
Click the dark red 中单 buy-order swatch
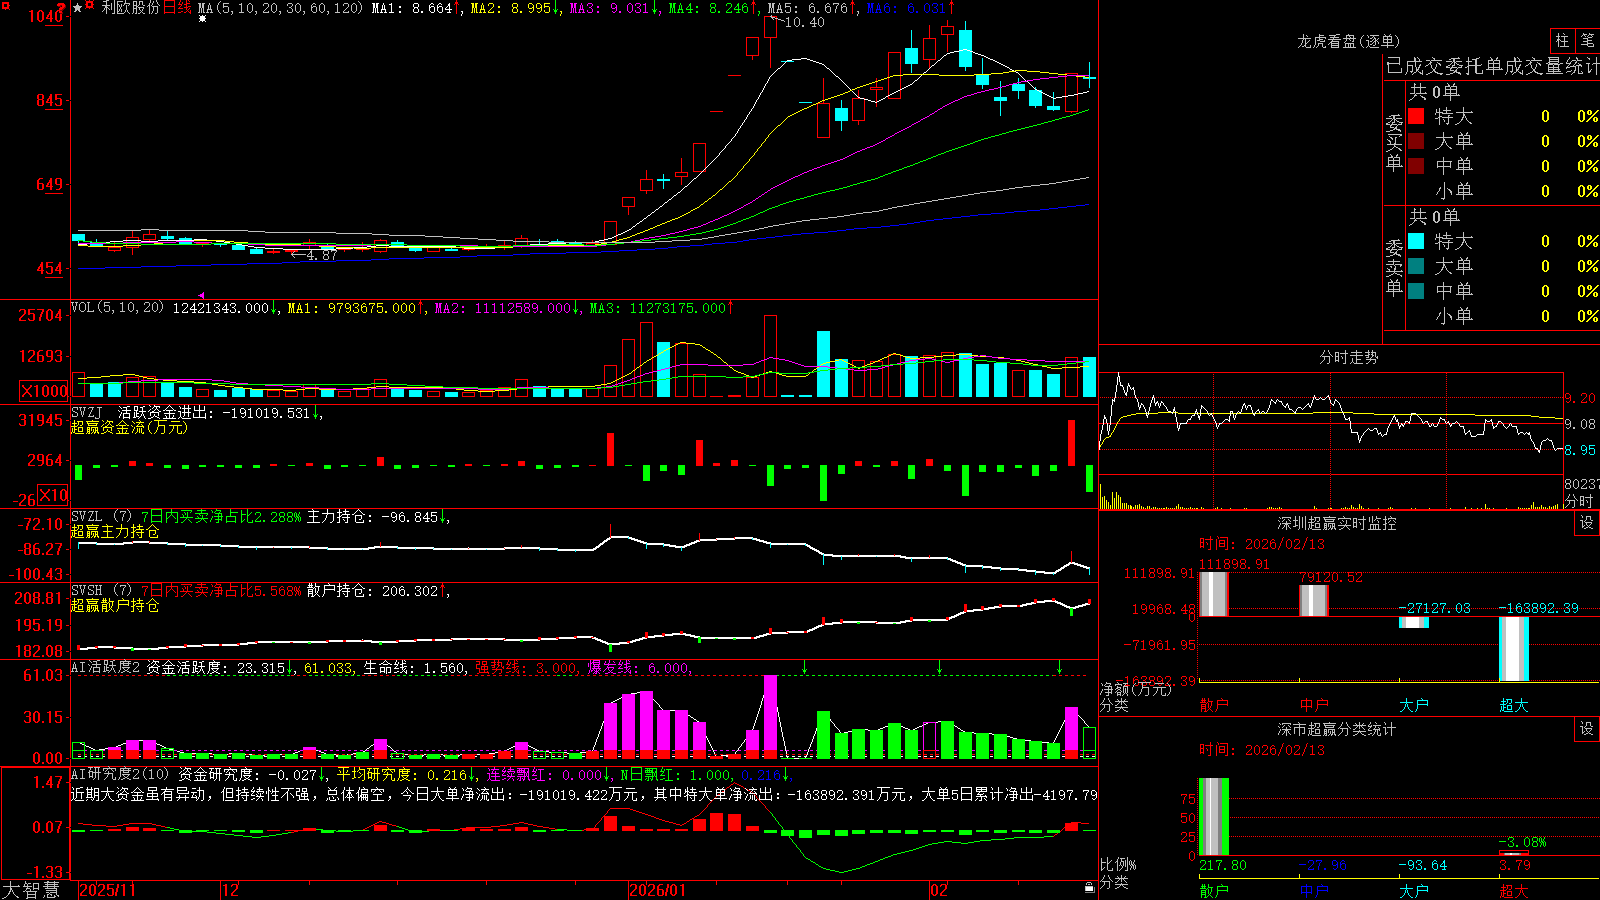pyautogui.click(x=1416, y=166)
